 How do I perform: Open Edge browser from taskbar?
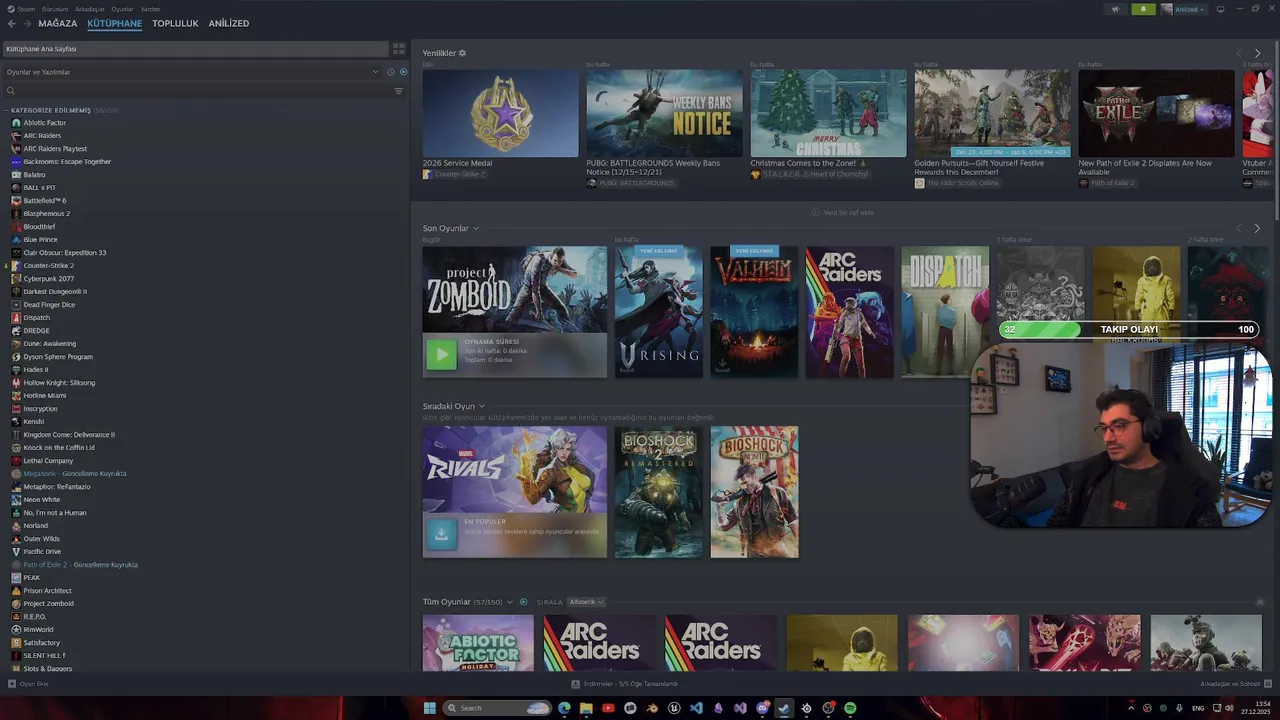(x=564, y=708)
